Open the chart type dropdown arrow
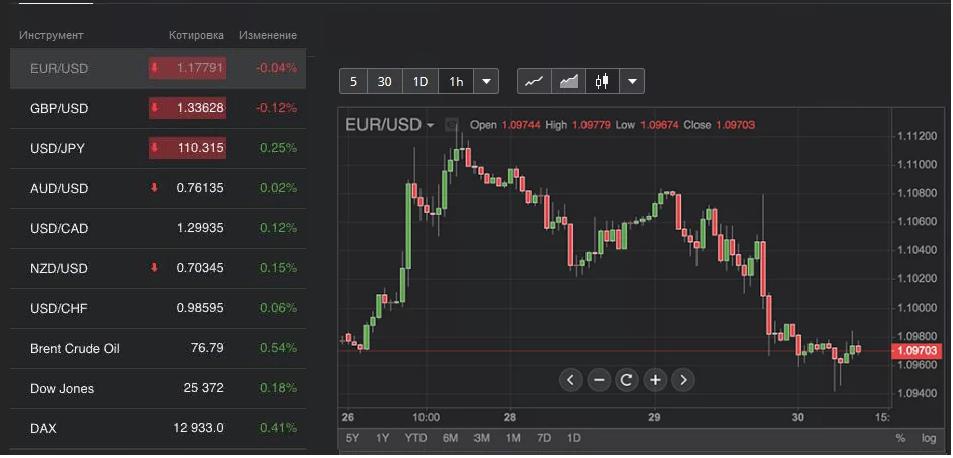Image resolution: width=953 pixels, height=458 pixels. (632, 81)
